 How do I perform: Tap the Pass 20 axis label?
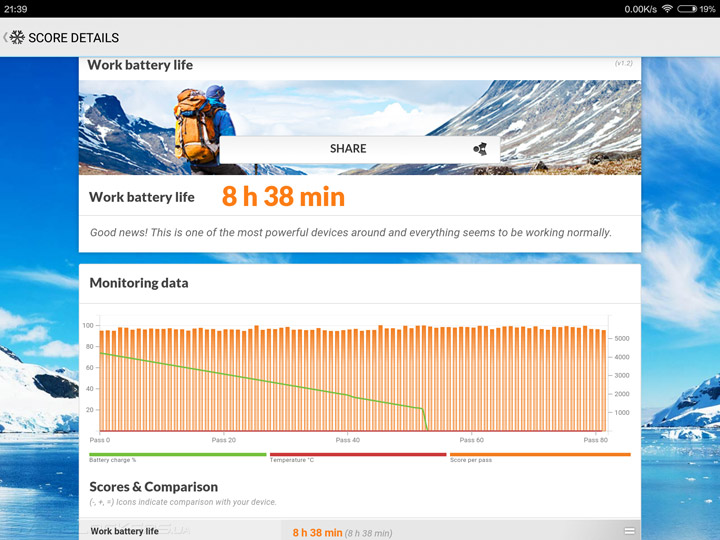tap(224, 440)
